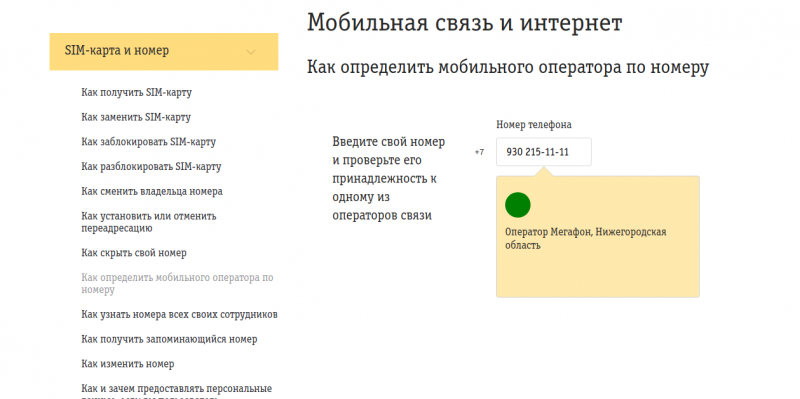800x399 pixels.
Task: Click the +7 country code prefix
Action: pyautogui.click(x=479, y=152)
